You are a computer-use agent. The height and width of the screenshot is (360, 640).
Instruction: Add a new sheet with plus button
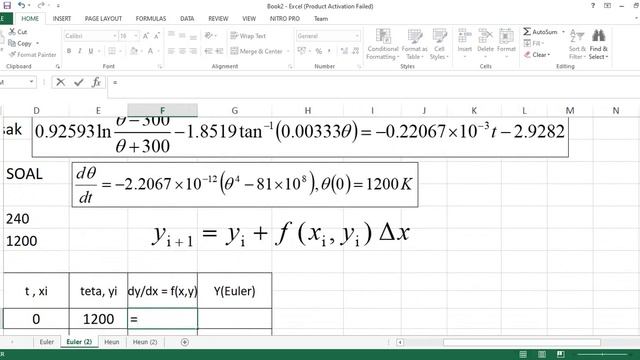184,342
